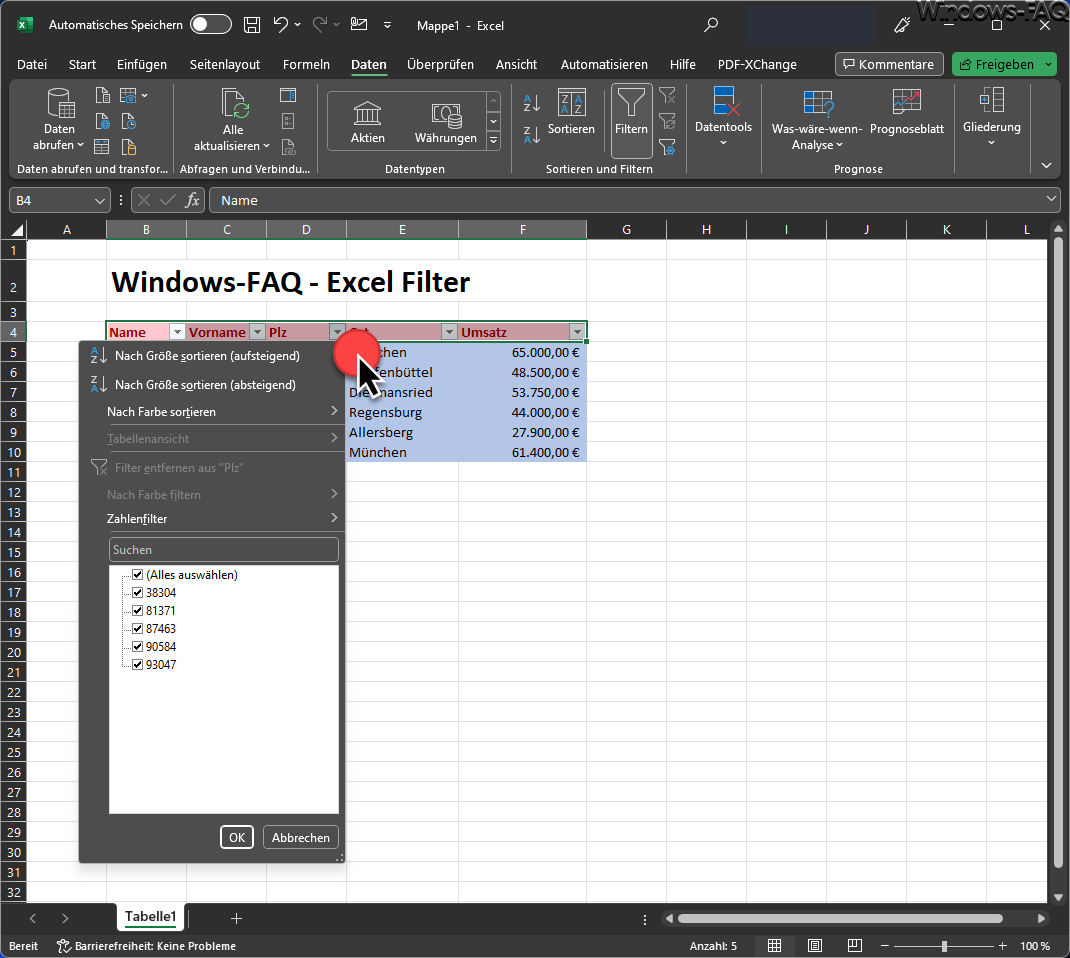Click the advanced filter funnel icon
The image size is (1070, 958).
[667, 147]
